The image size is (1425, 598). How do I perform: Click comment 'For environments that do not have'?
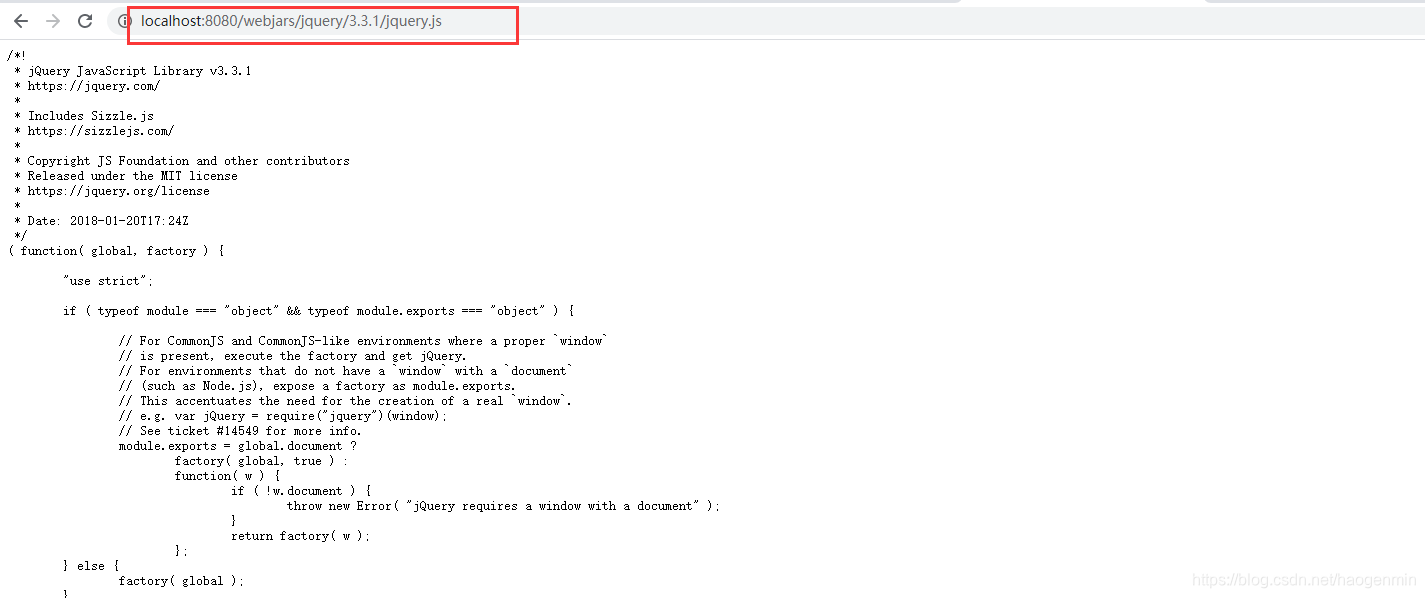(x=345, y=371)
